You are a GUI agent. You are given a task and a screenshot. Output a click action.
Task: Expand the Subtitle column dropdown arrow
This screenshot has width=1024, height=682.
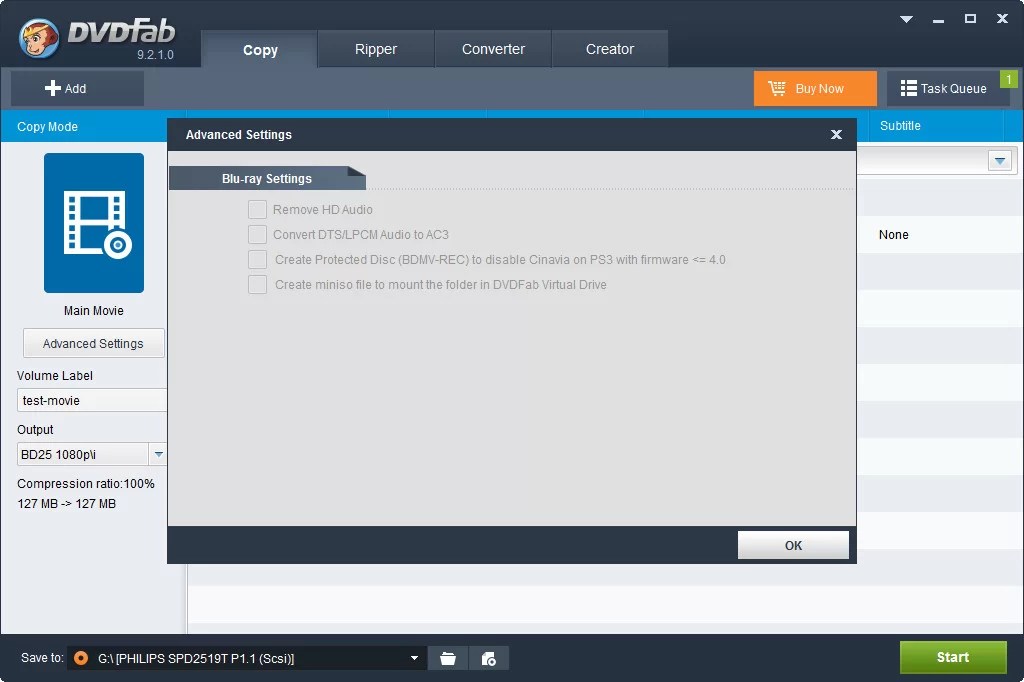pyautogui.click(x=1000, y=161)
